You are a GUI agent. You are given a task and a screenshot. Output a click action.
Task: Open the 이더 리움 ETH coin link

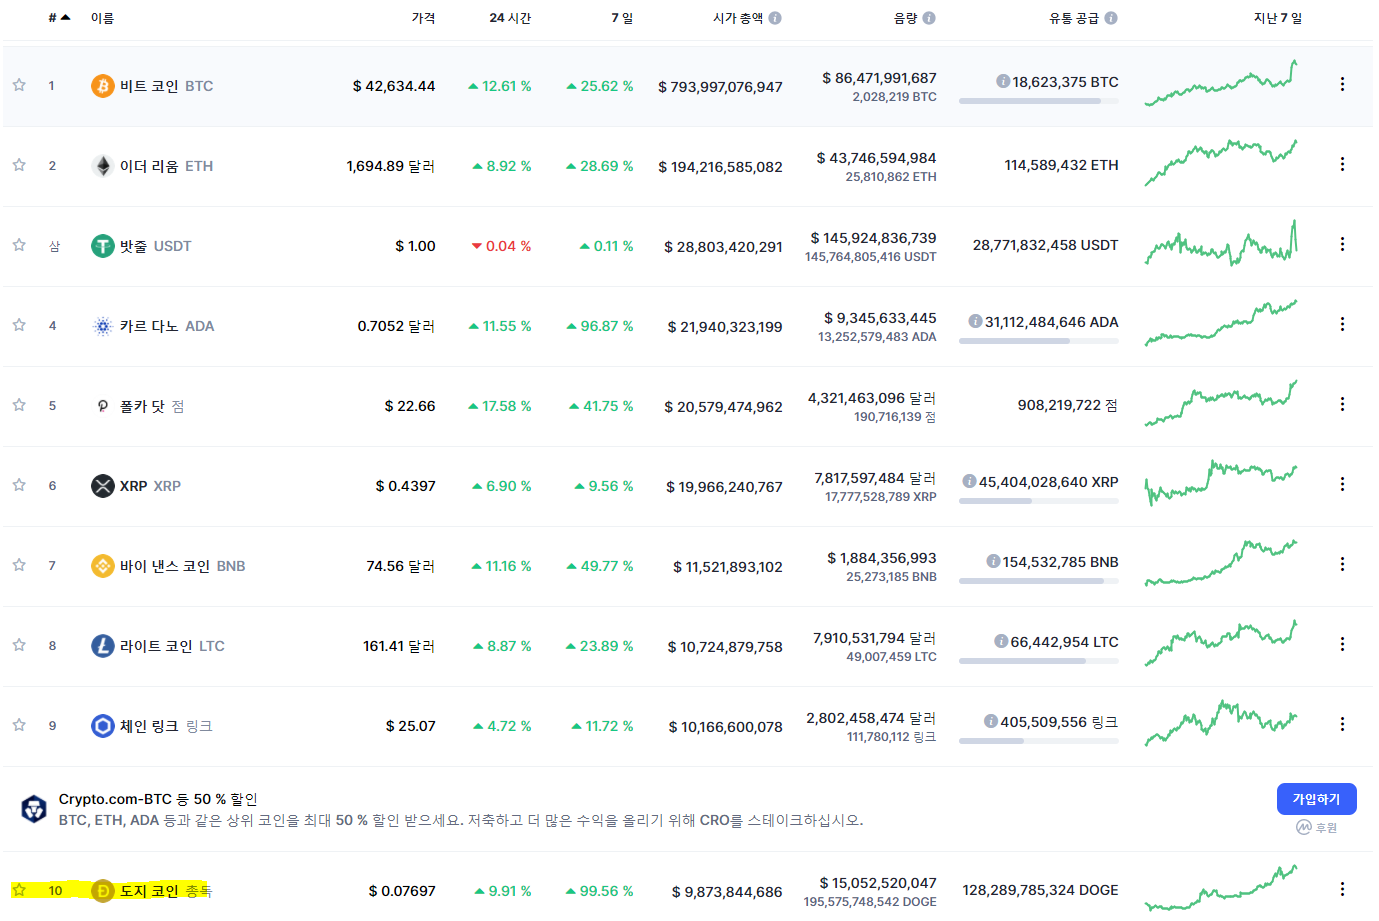click(166, 166)
